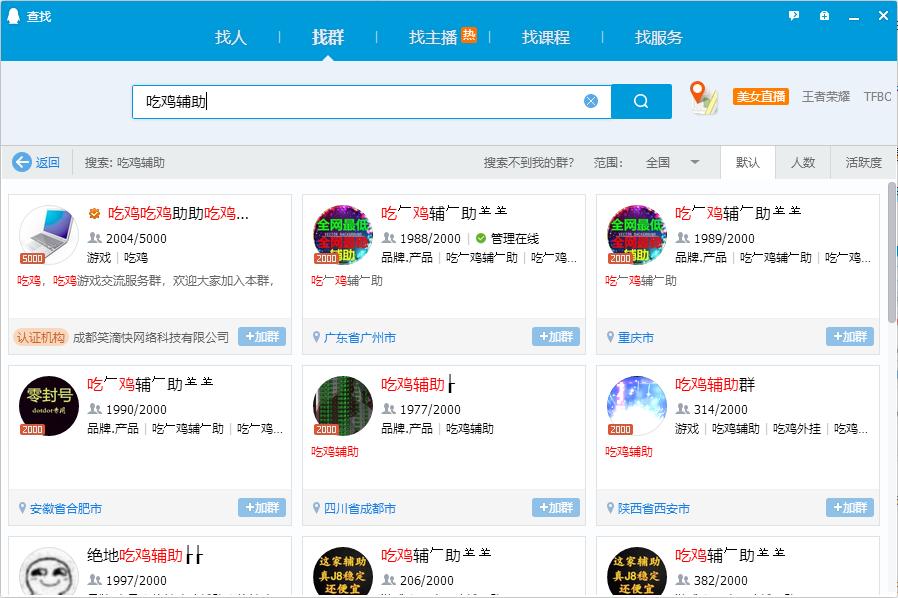Click the create-group icon in the title bar
Image resolution: width=898 pixels, height=598 pixels.
click(x=824, y=15)
